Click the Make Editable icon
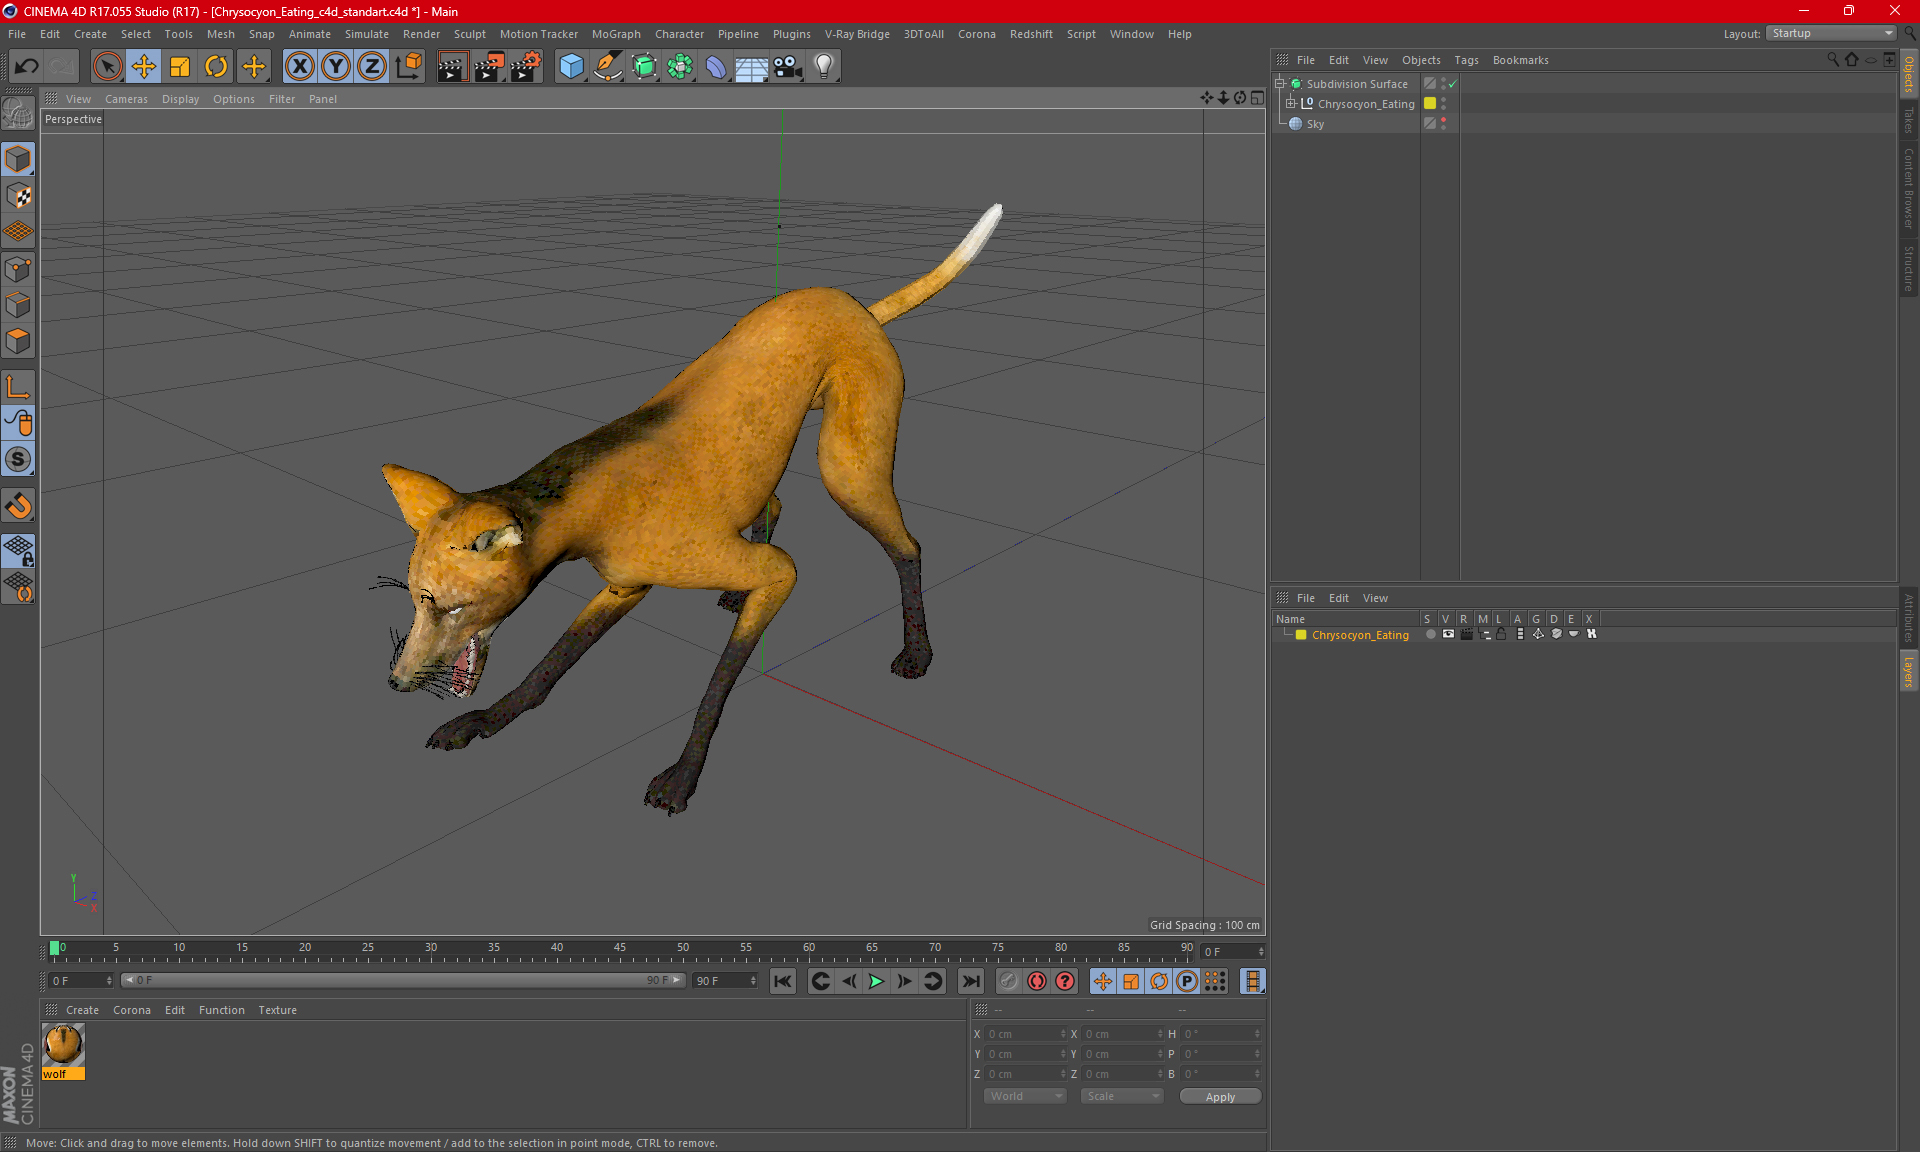The width and height of the screenshot is (1920, 1152). point(18,113)
